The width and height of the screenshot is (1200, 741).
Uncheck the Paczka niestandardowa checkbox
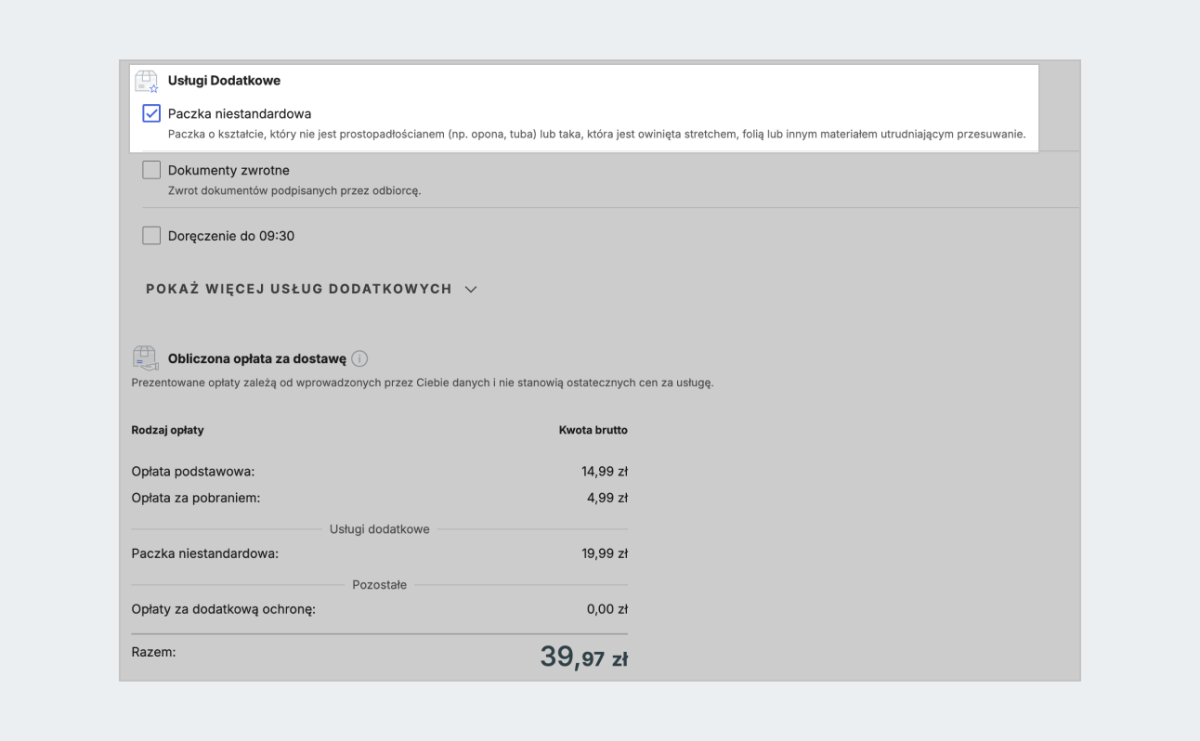[152, 113]
